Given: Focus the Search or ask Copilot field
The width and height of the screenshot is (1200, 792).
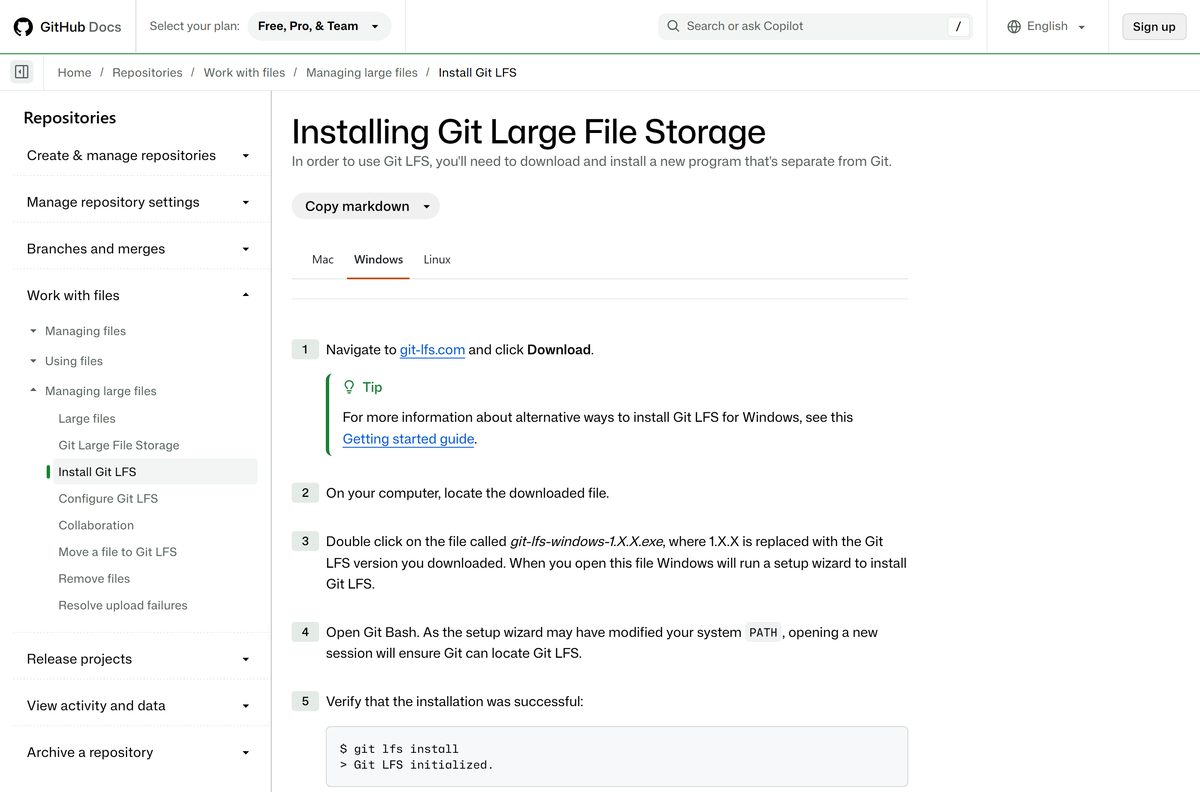Looking at the screenshot, I should click(815, 26).
